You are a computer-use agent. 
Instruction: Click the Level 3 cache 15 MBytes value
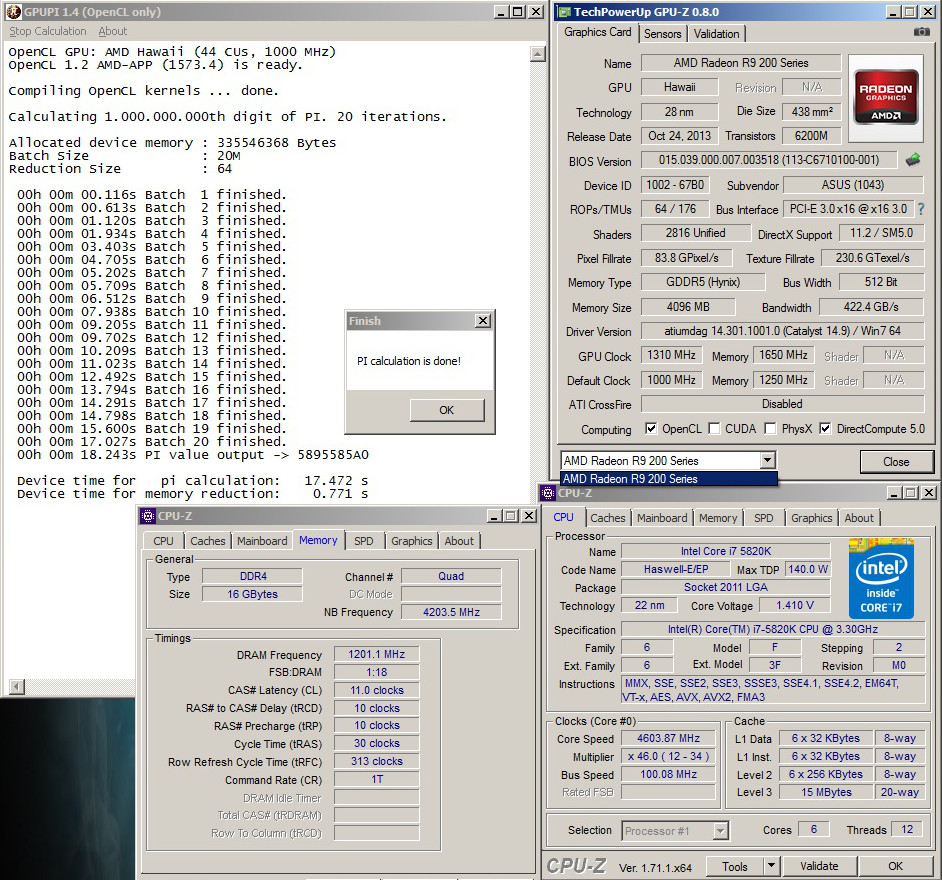tap(825, 792)
